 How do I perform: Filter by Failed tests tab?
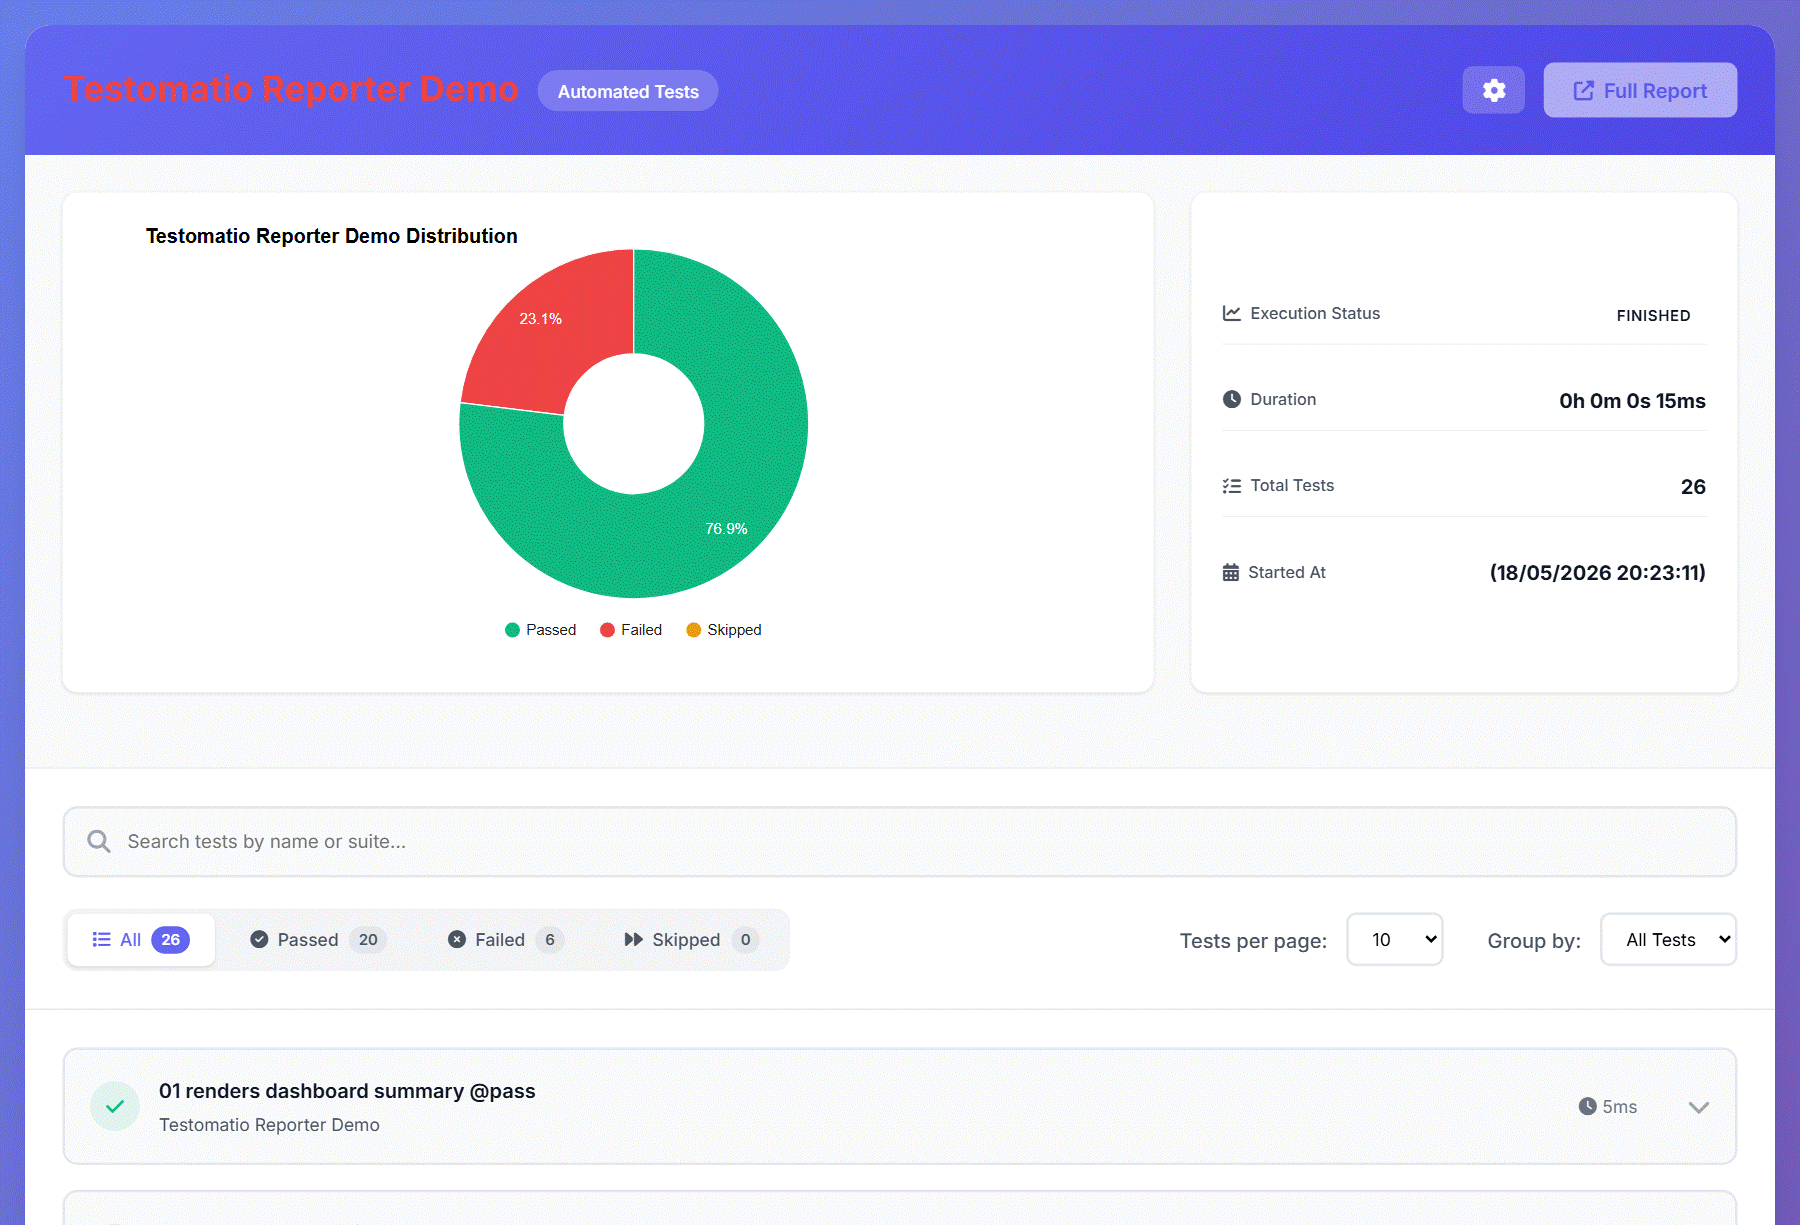505,940
